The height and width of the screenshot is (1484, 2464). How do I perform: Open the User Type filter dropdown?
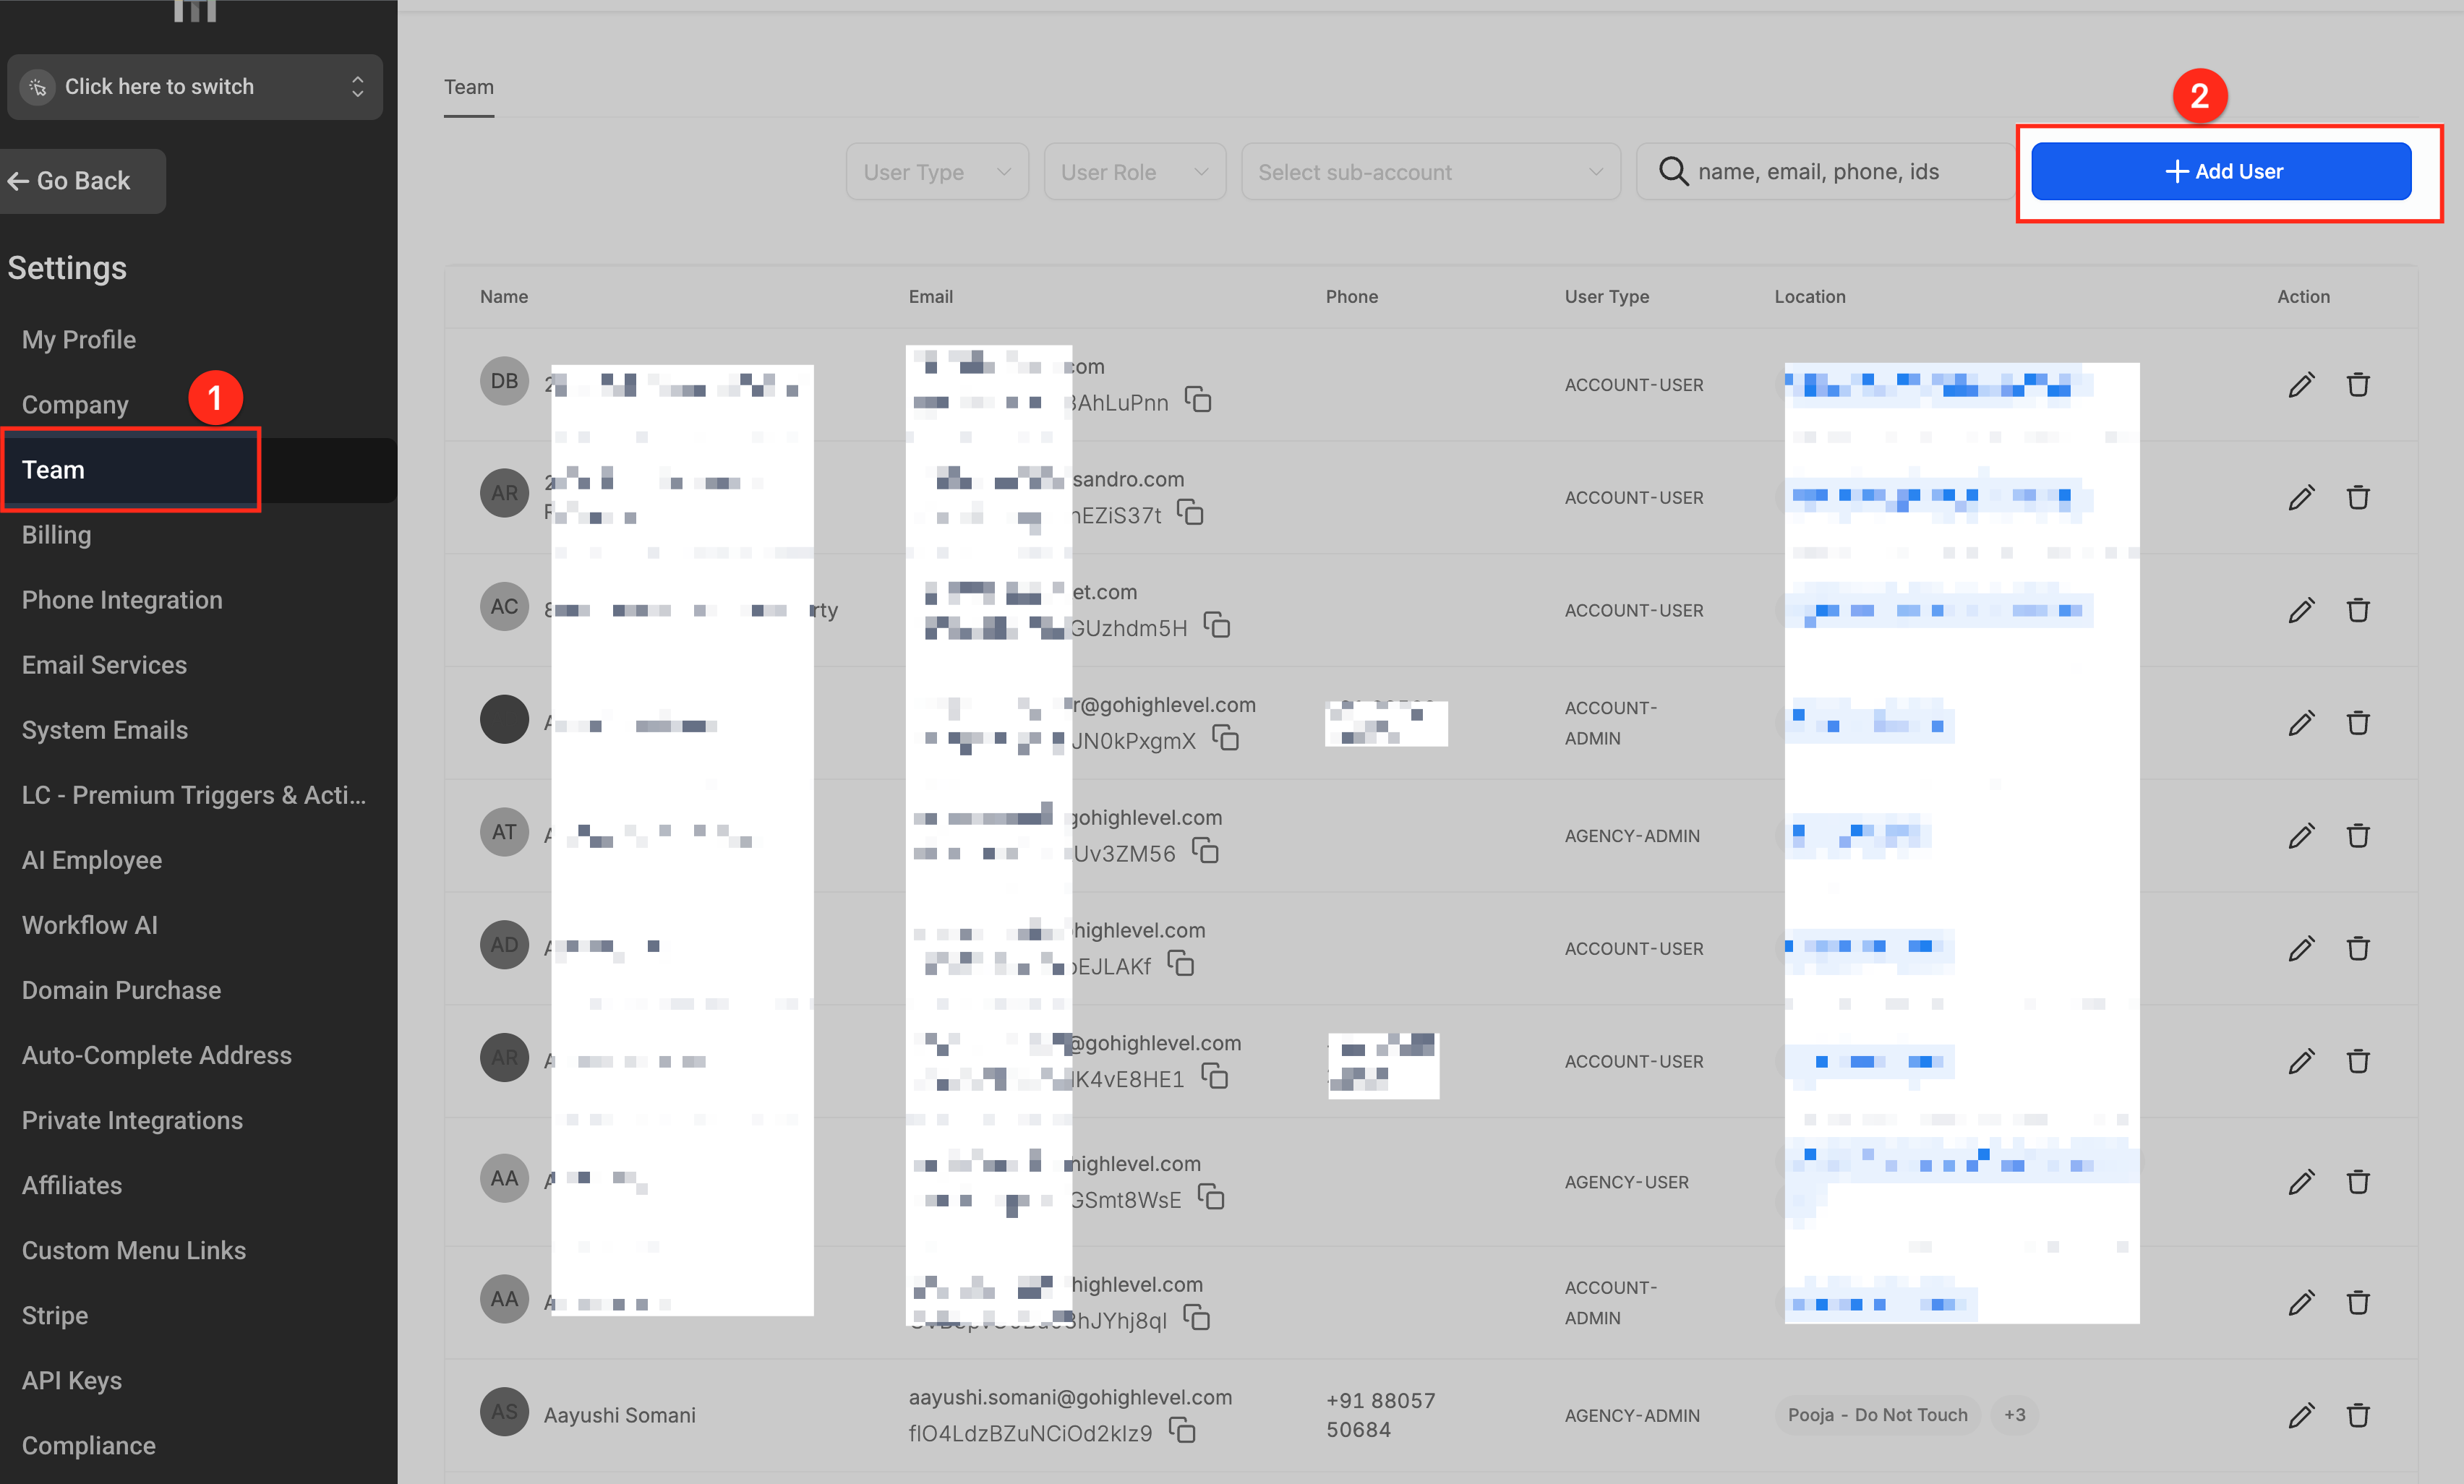tap(936, 172)
